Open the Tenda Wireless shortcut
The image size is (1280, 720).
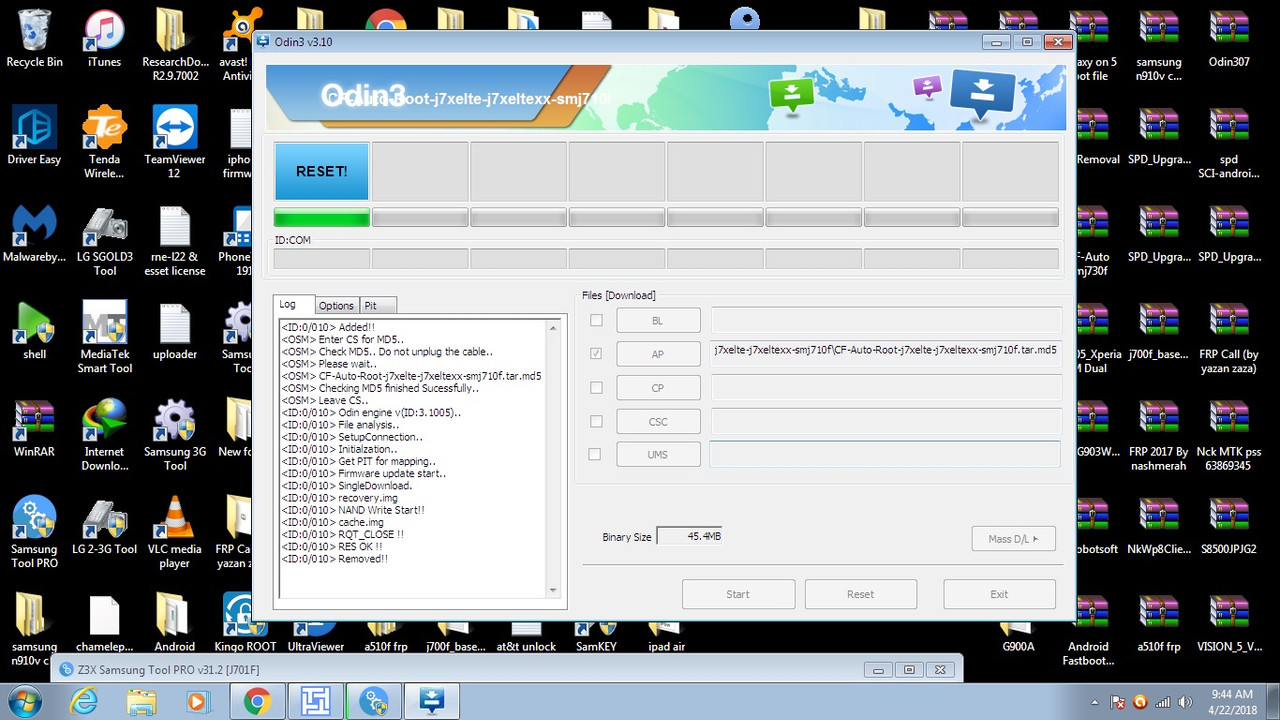(x=104, y=143)
